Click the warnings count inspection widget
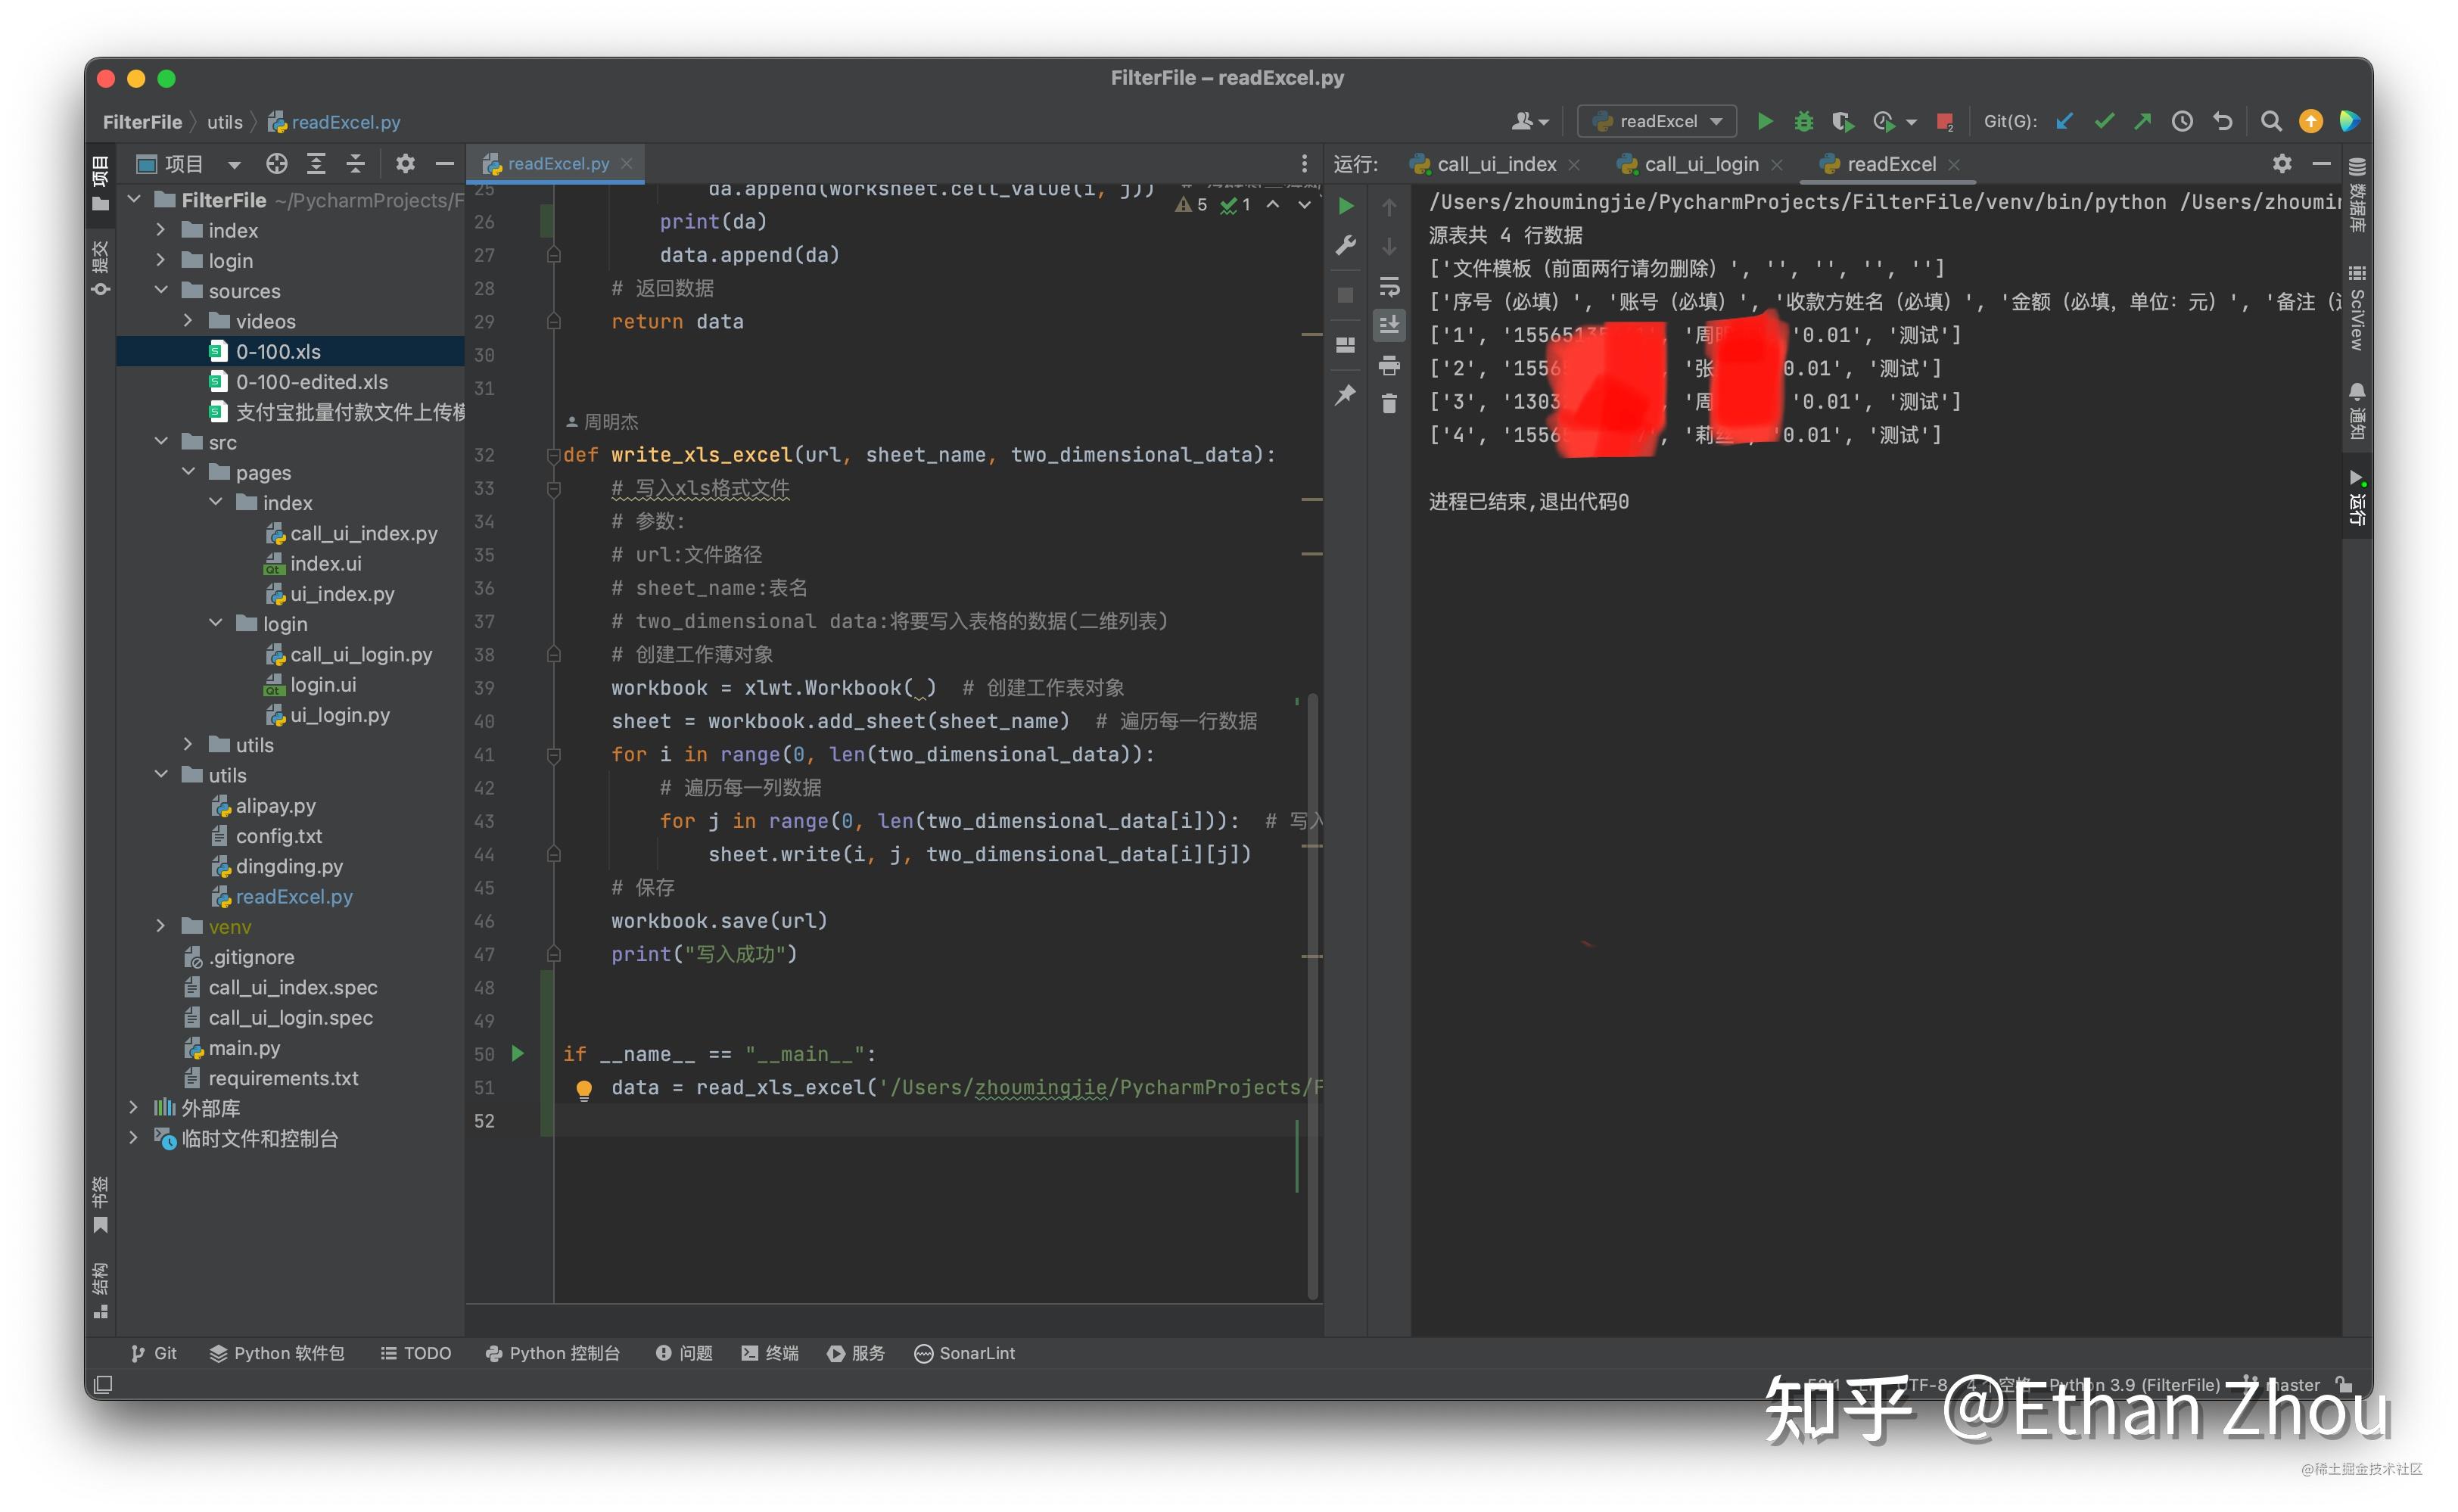 pyautogui.click(x=1192, y=204)
